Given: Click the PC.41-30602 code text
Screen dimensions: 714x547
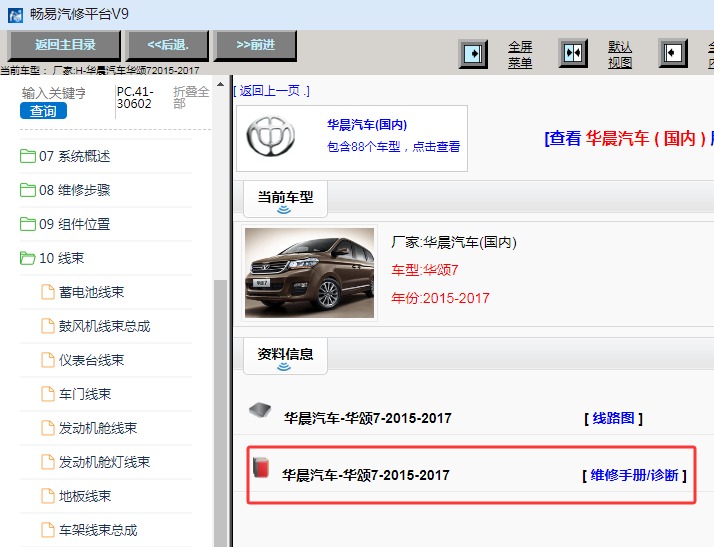Looking at the screenshot, I should coord(134,98).
